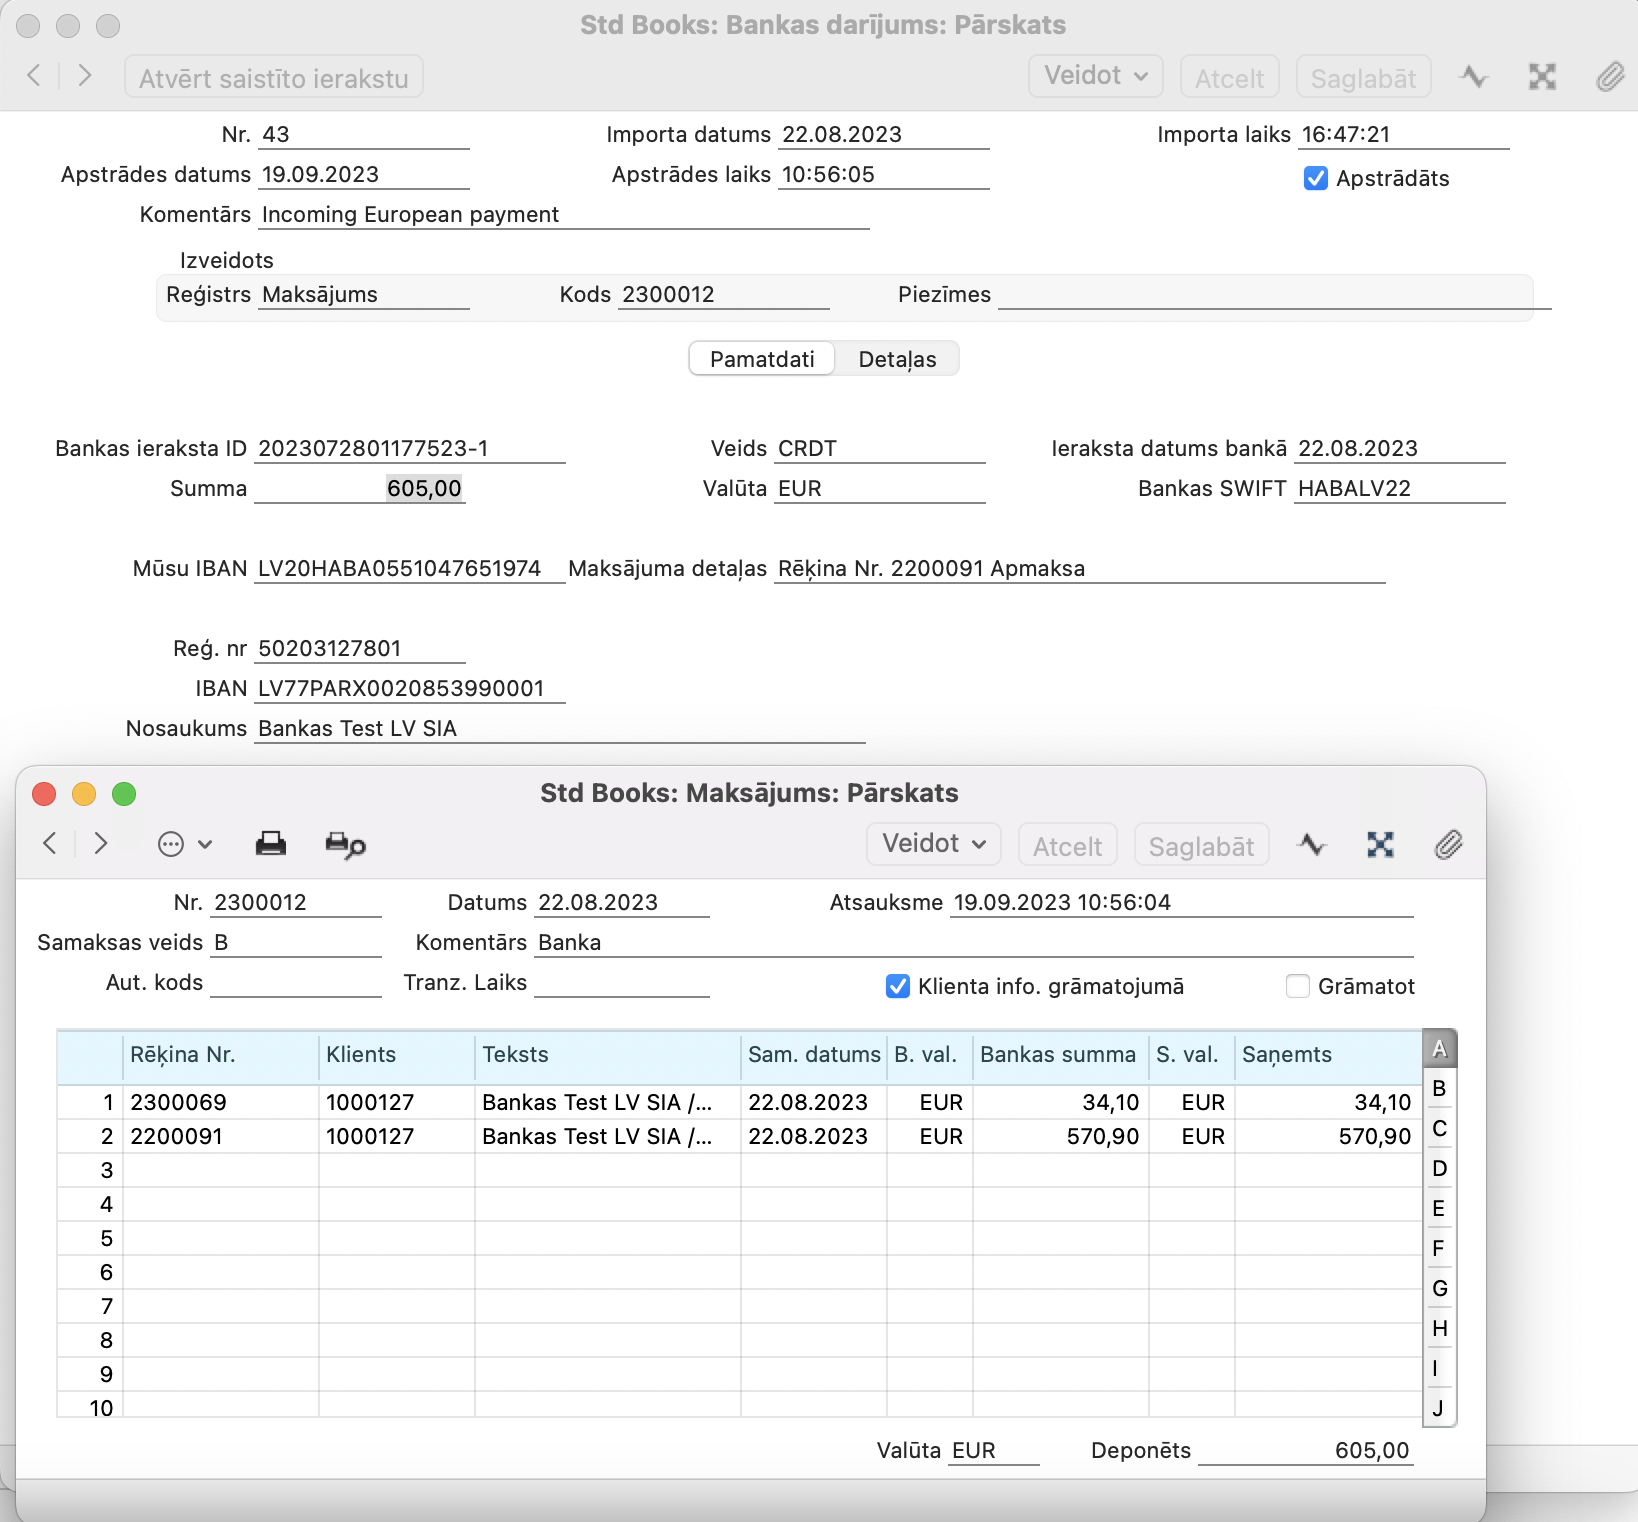
Task: Click the paperclip icon in Bankas darījums window
Action: click(1609, 77)
